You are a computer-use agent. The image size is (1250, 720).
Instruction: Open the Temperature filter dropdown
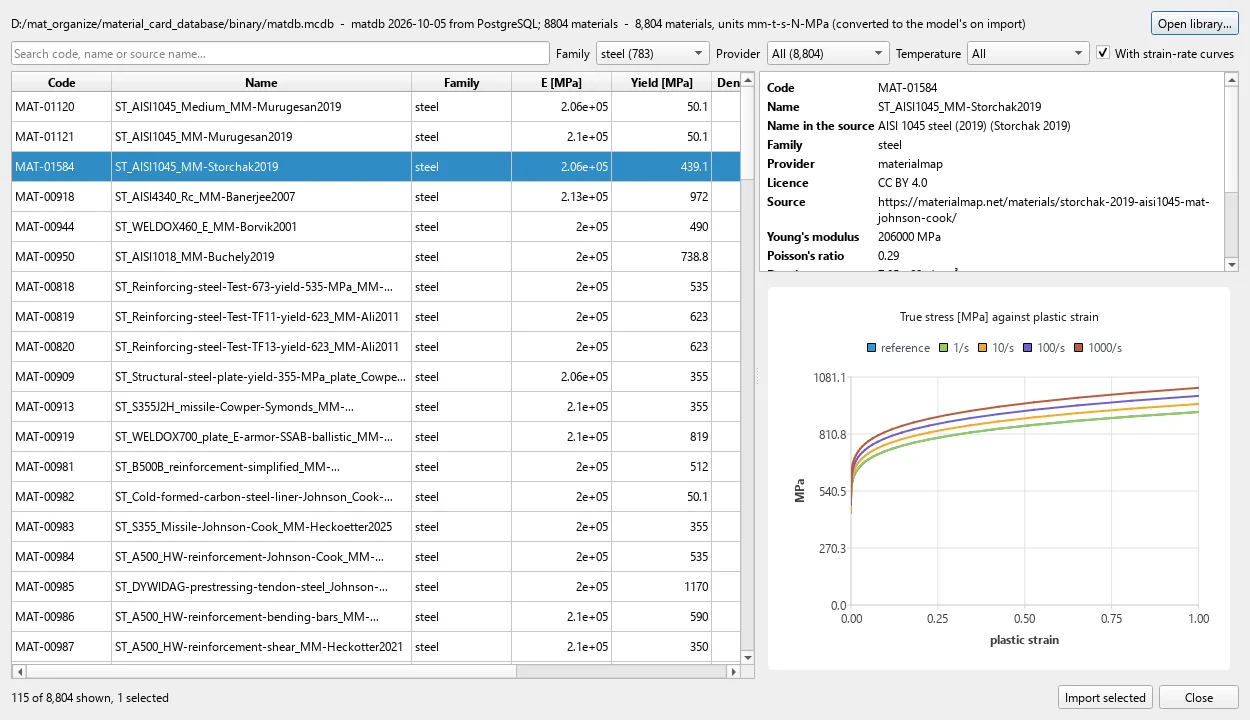point(1028,54)
